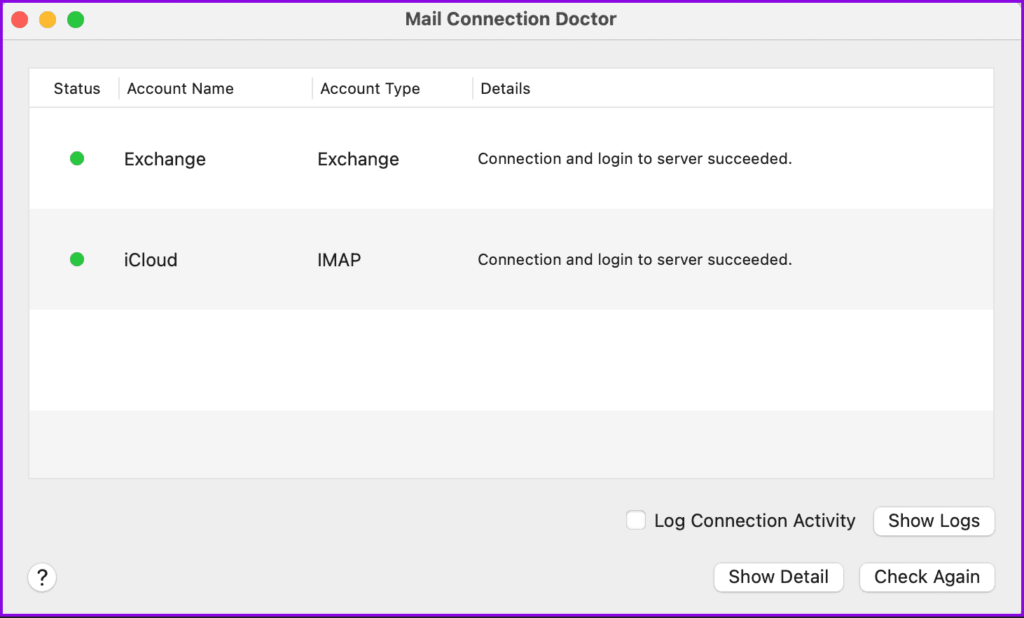Sort by the Status column header
This screenshot has height=618, width=1024.
[x=77, y=88]
